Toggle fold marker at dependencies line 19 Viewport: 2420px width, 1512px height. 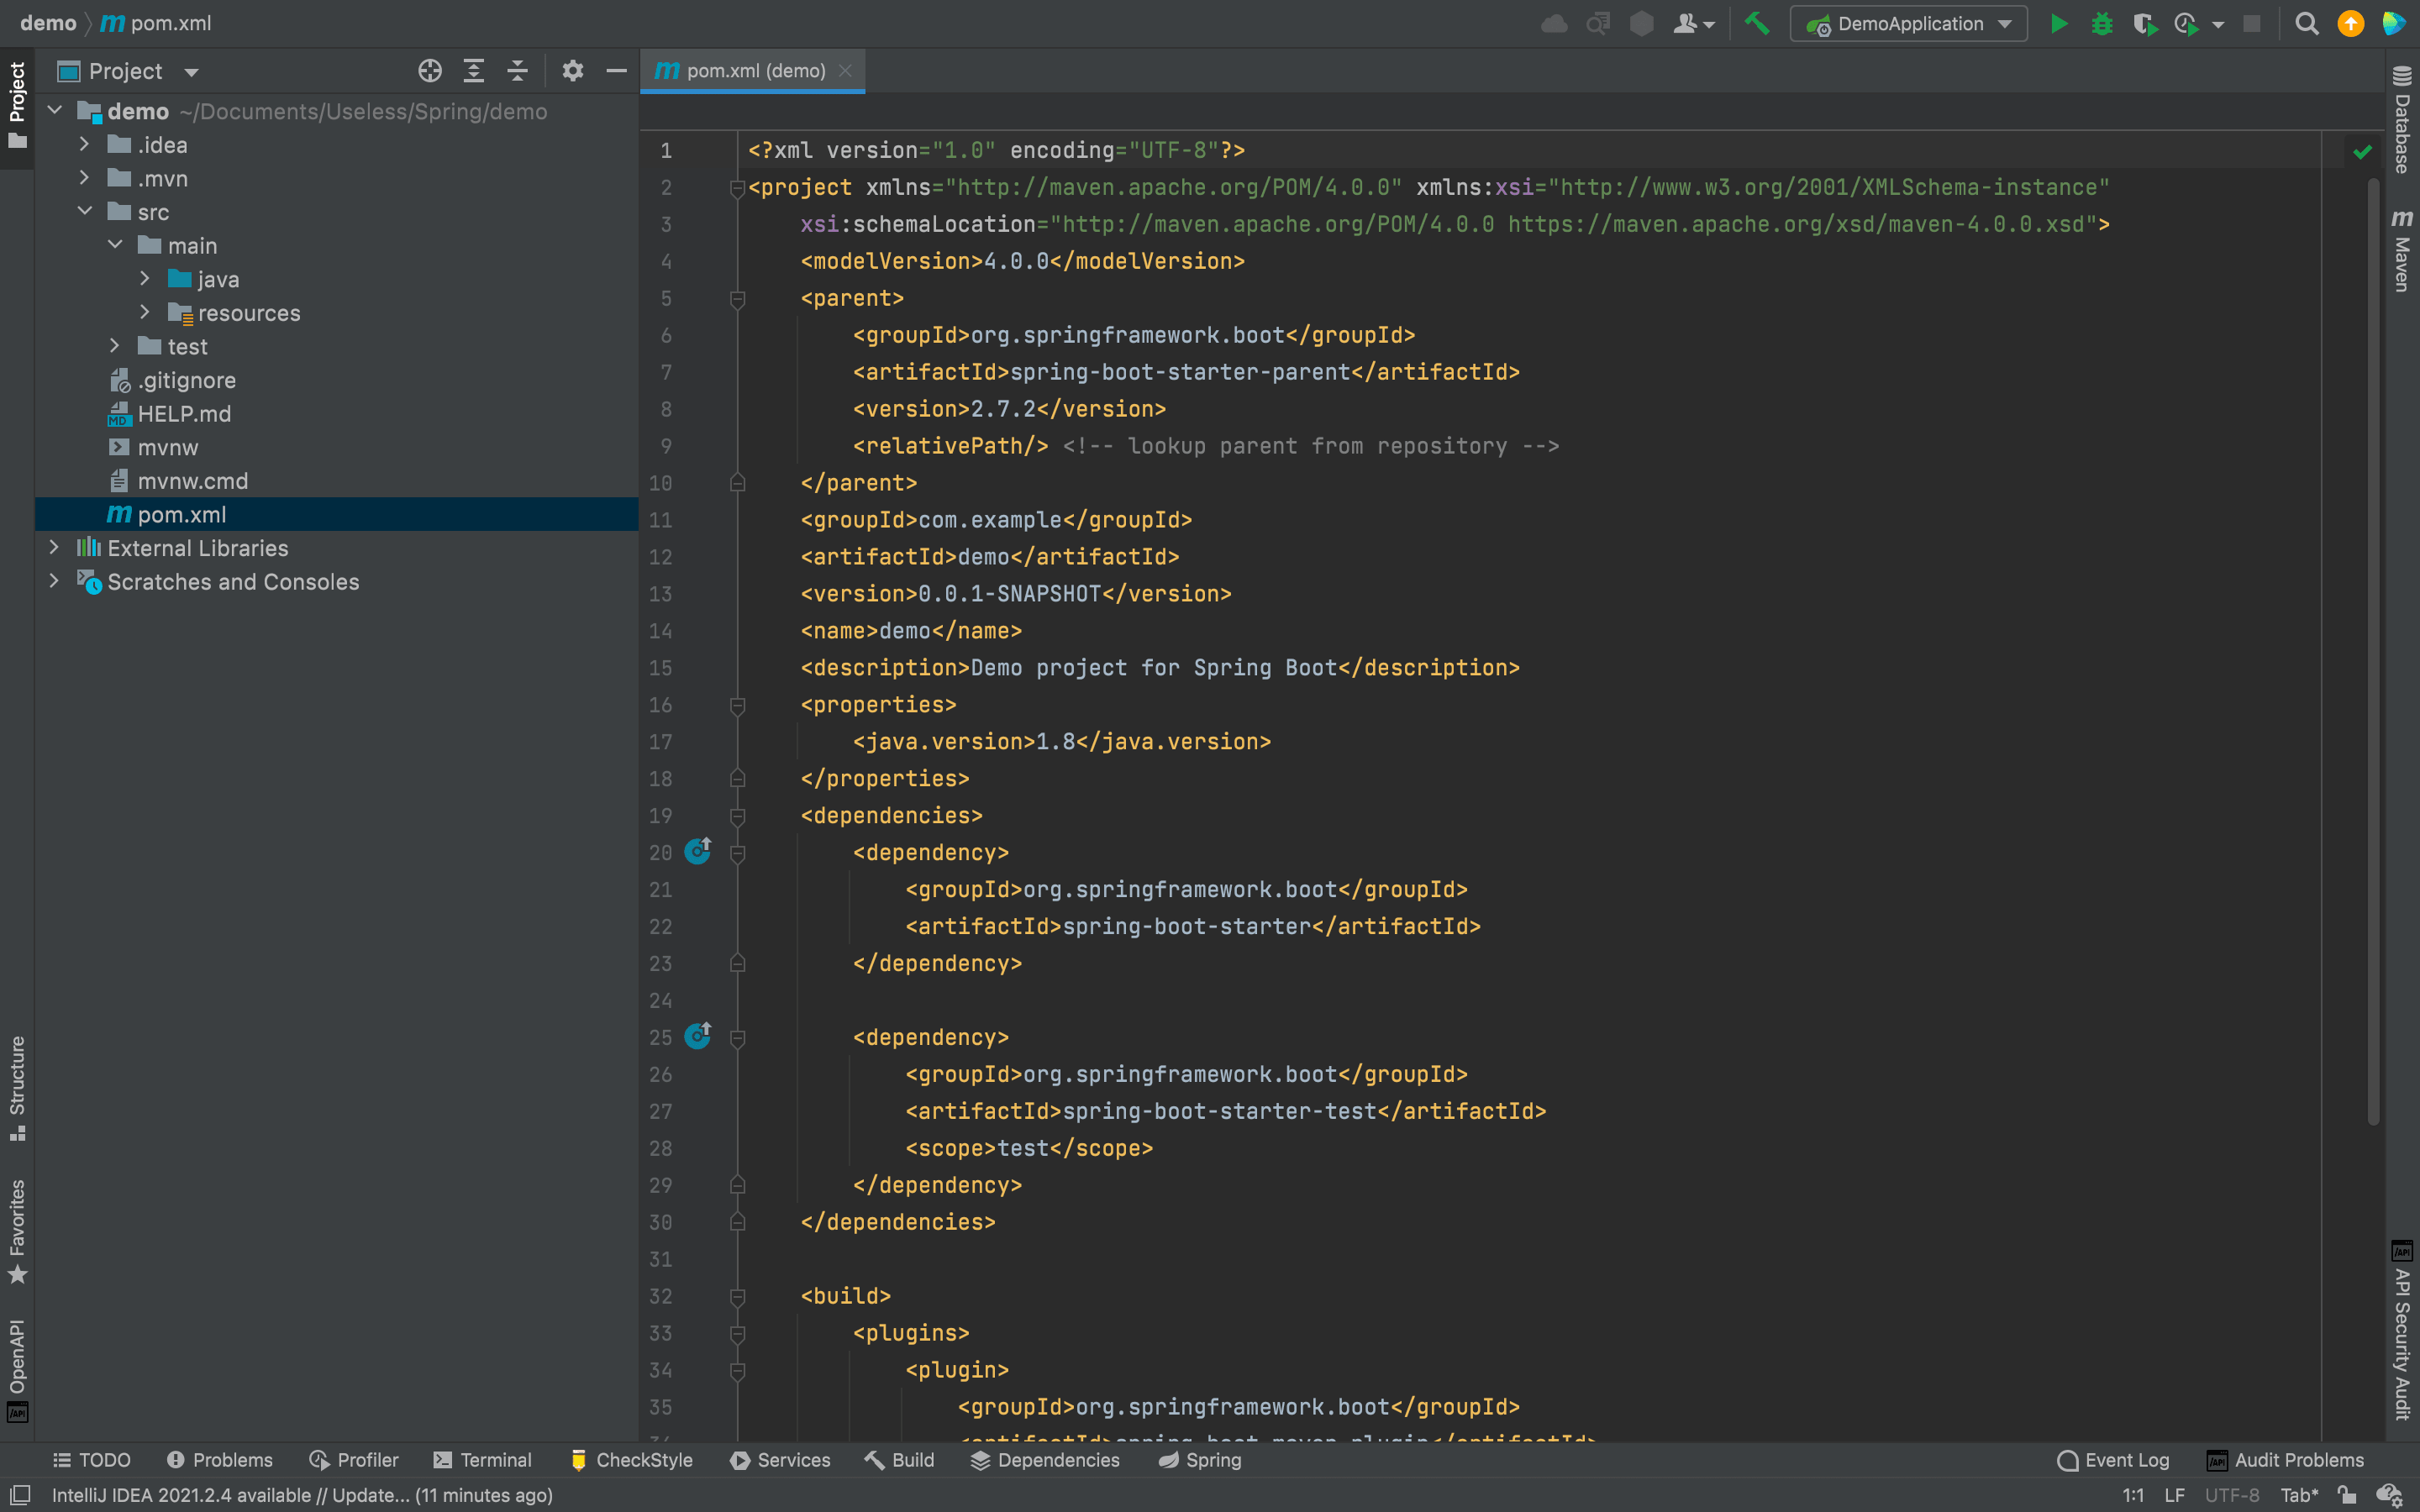[x=738, y=817]
